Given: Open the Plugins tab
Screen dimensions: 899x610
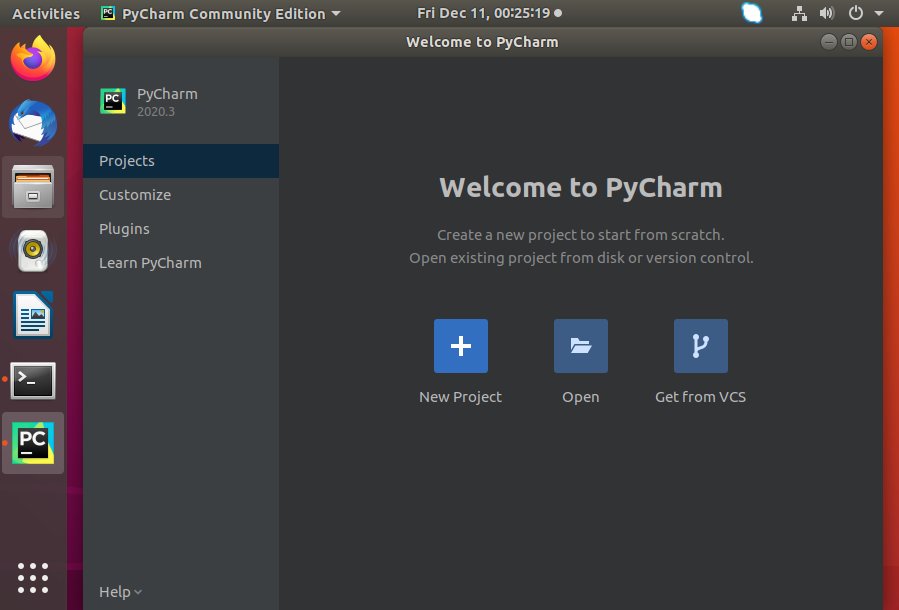Looking at the screenshot, I should click(181, 229).
